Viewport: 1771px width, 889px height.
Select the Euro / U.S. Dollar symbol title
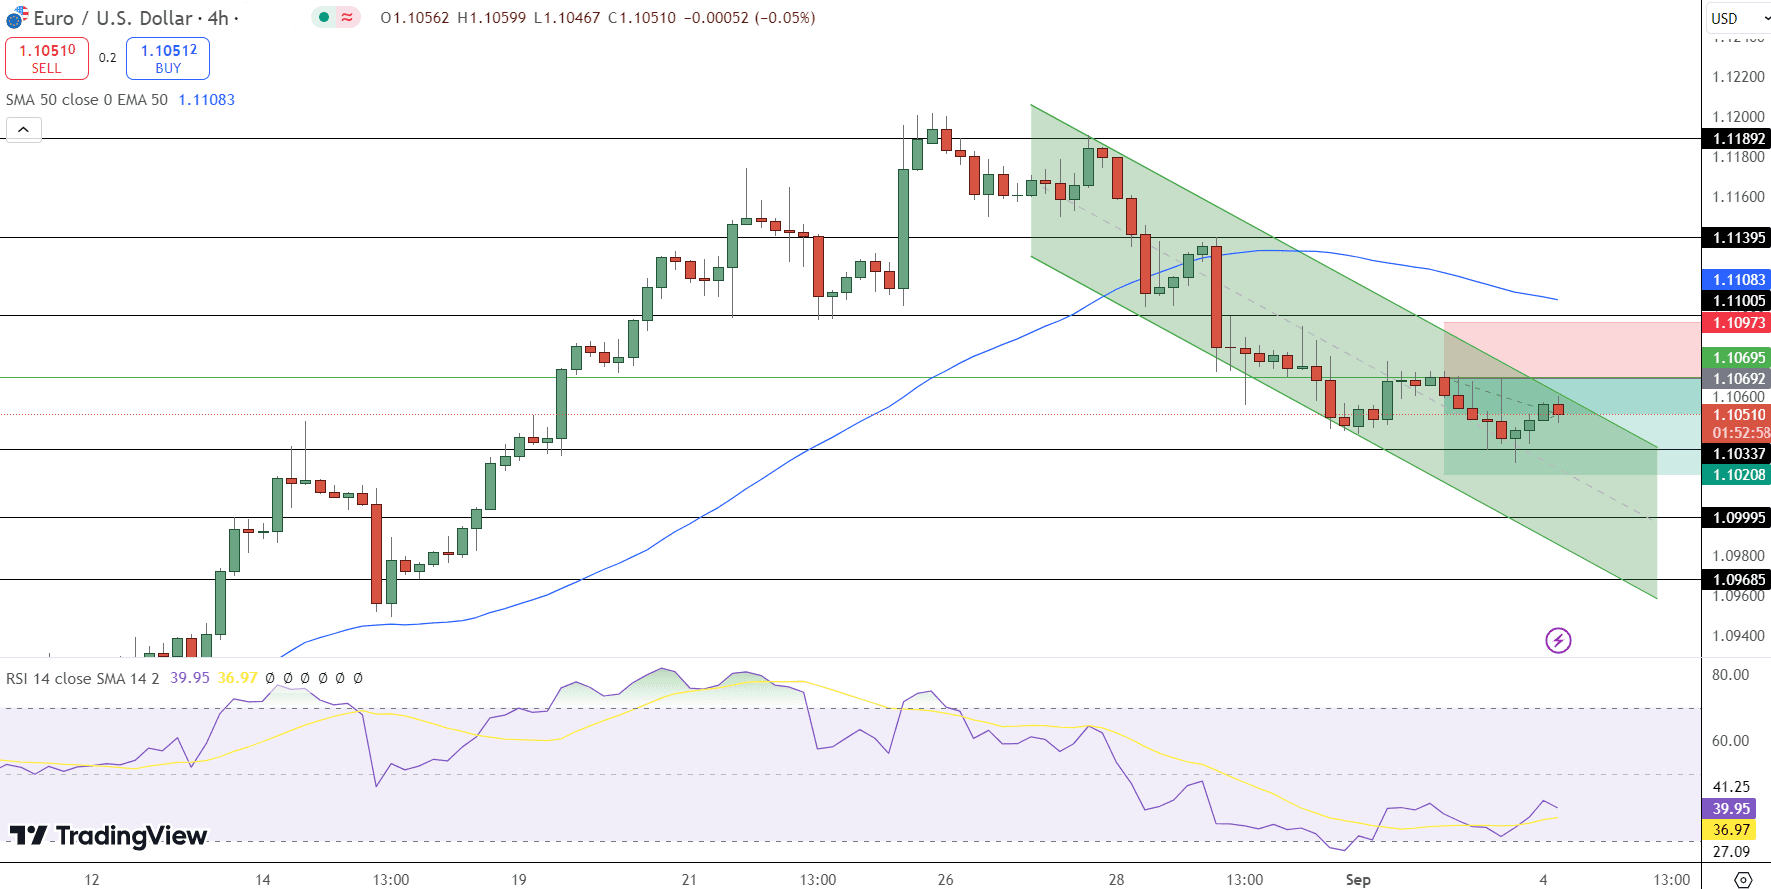pos(113,18)
